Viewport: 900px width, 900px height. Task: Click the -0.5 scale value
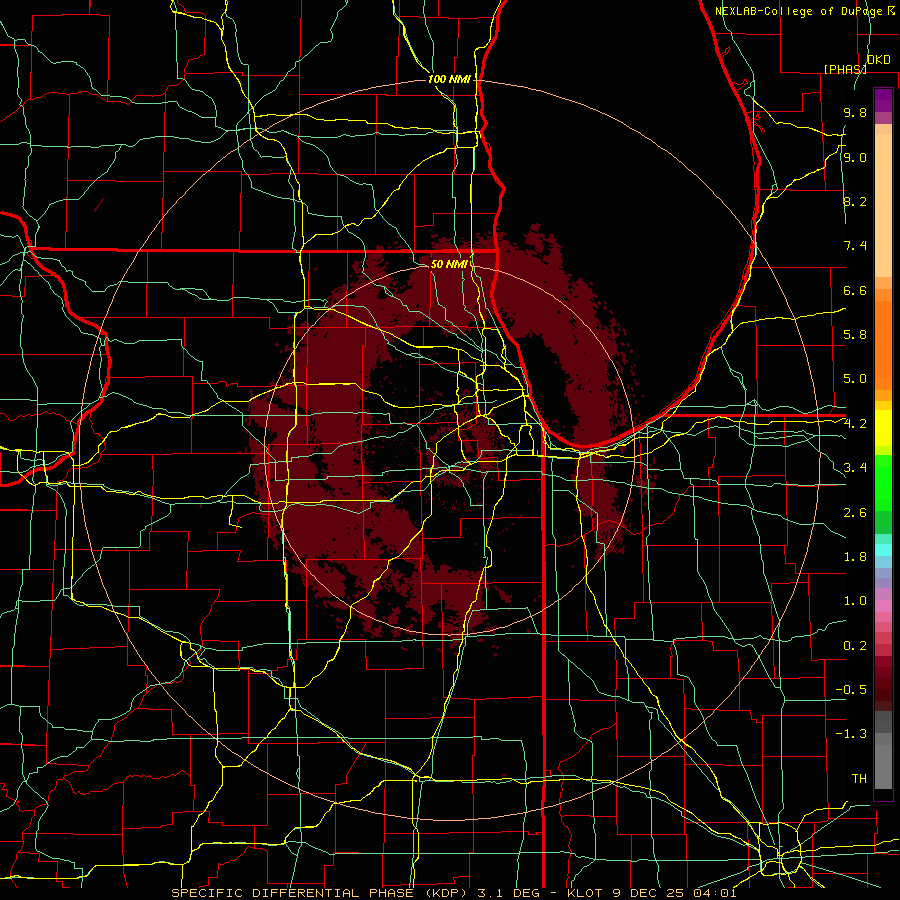(851, 690)
